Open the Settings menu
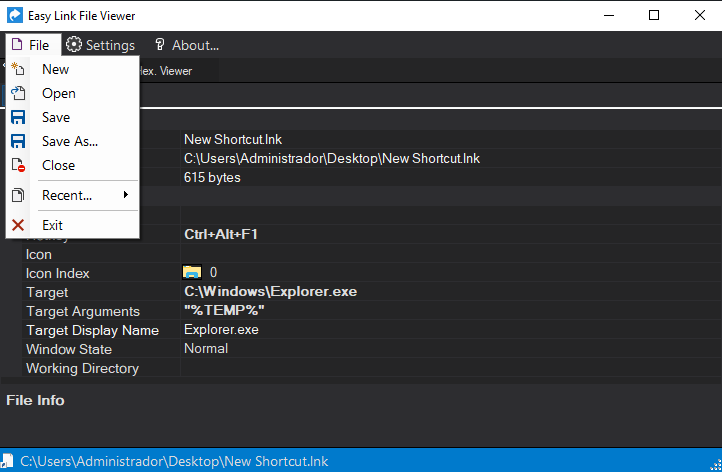This screenshot has height=472, width=722. click(100, 45)
